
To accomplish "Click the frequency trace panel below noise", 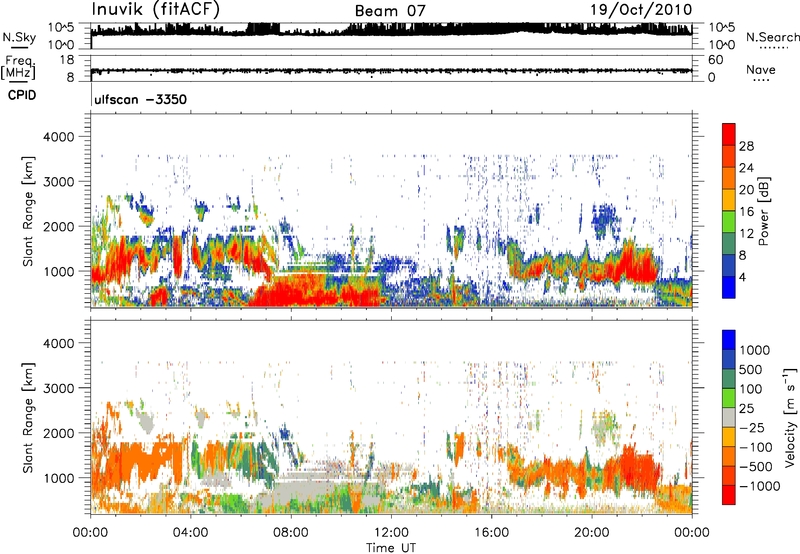I will 391,68.
